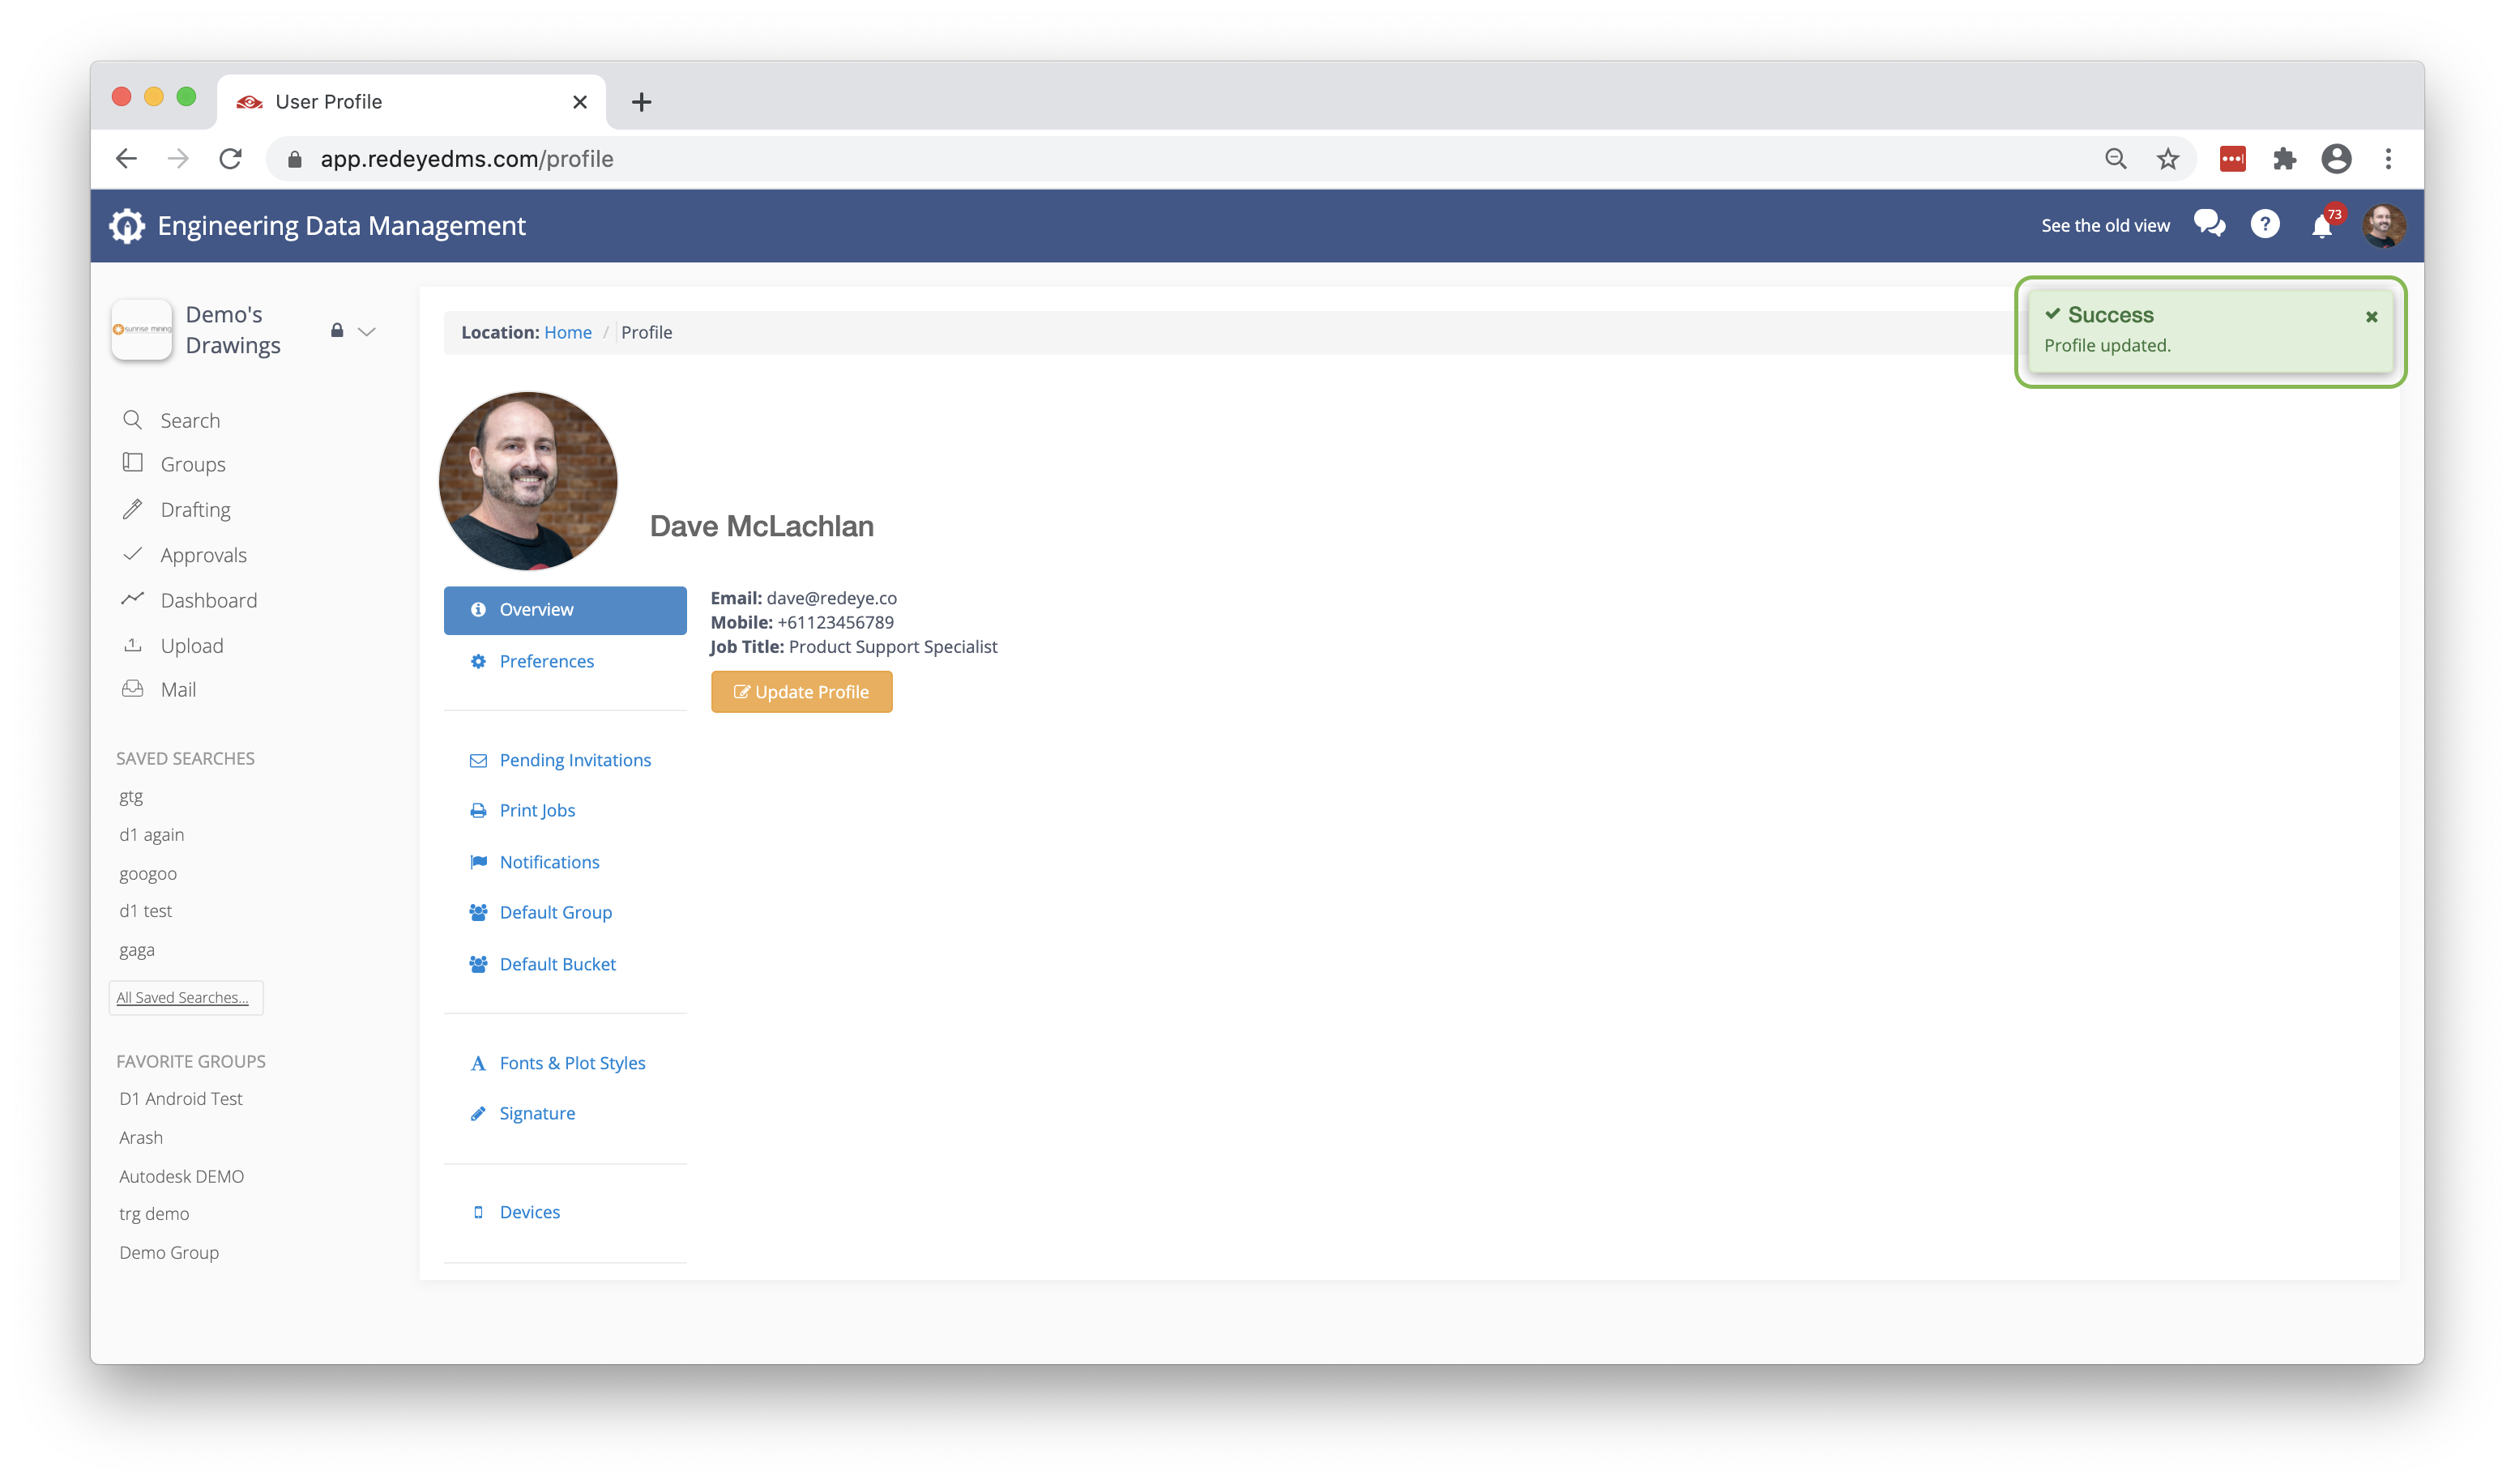2515x1484 pixels.
Task: Click See the old view link
Action: pos(2105,226)
